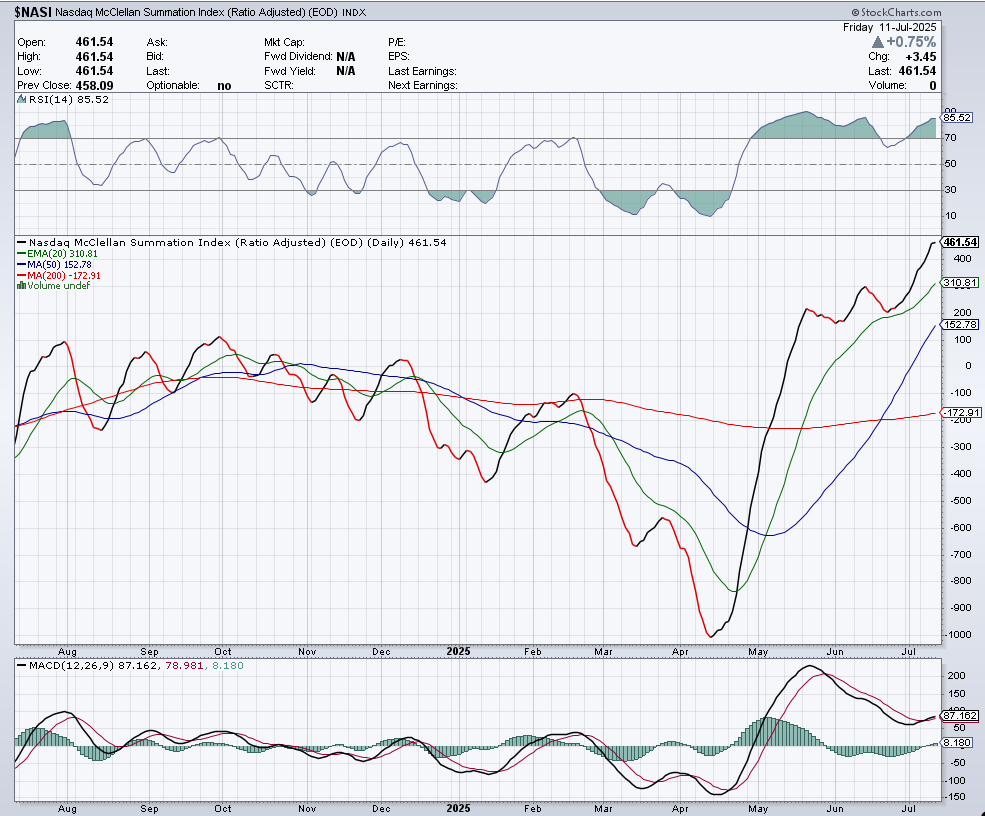Click the EMA(20) 310.81 legend entry
This screenshot has height=816, width=985.
point(58,254)
